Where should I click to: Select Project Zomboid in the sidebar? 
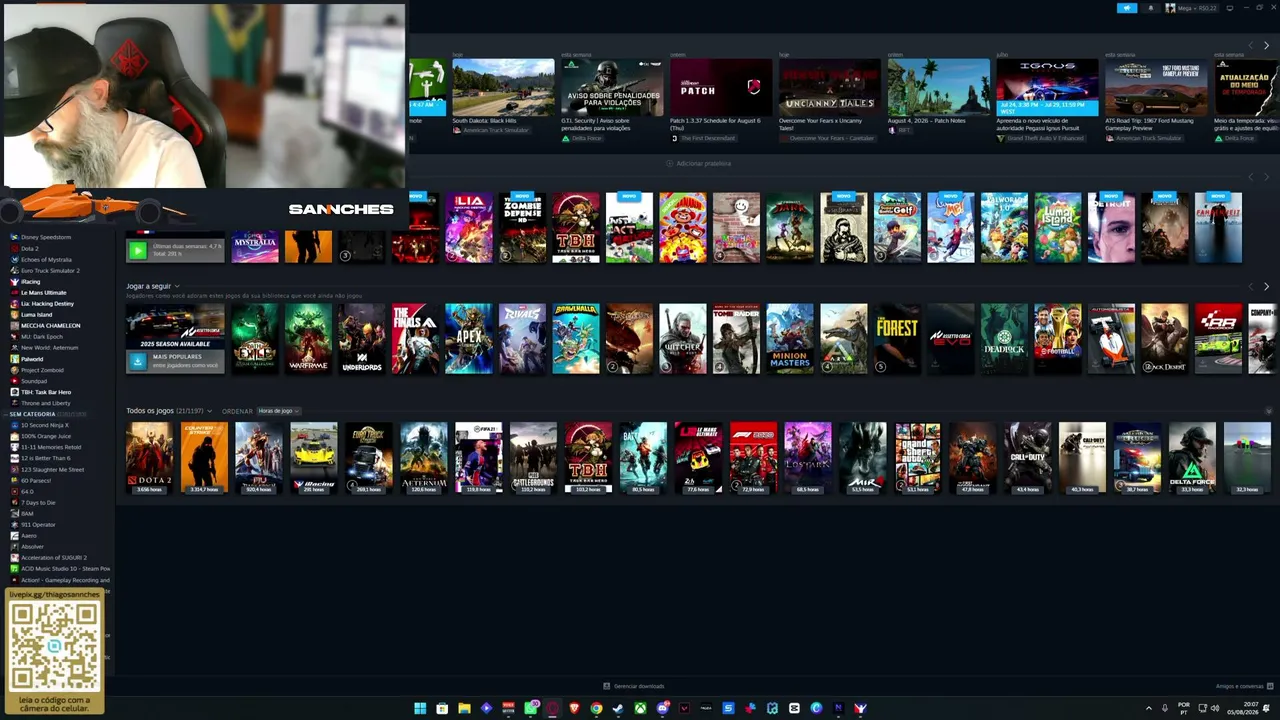pos(42,370)
